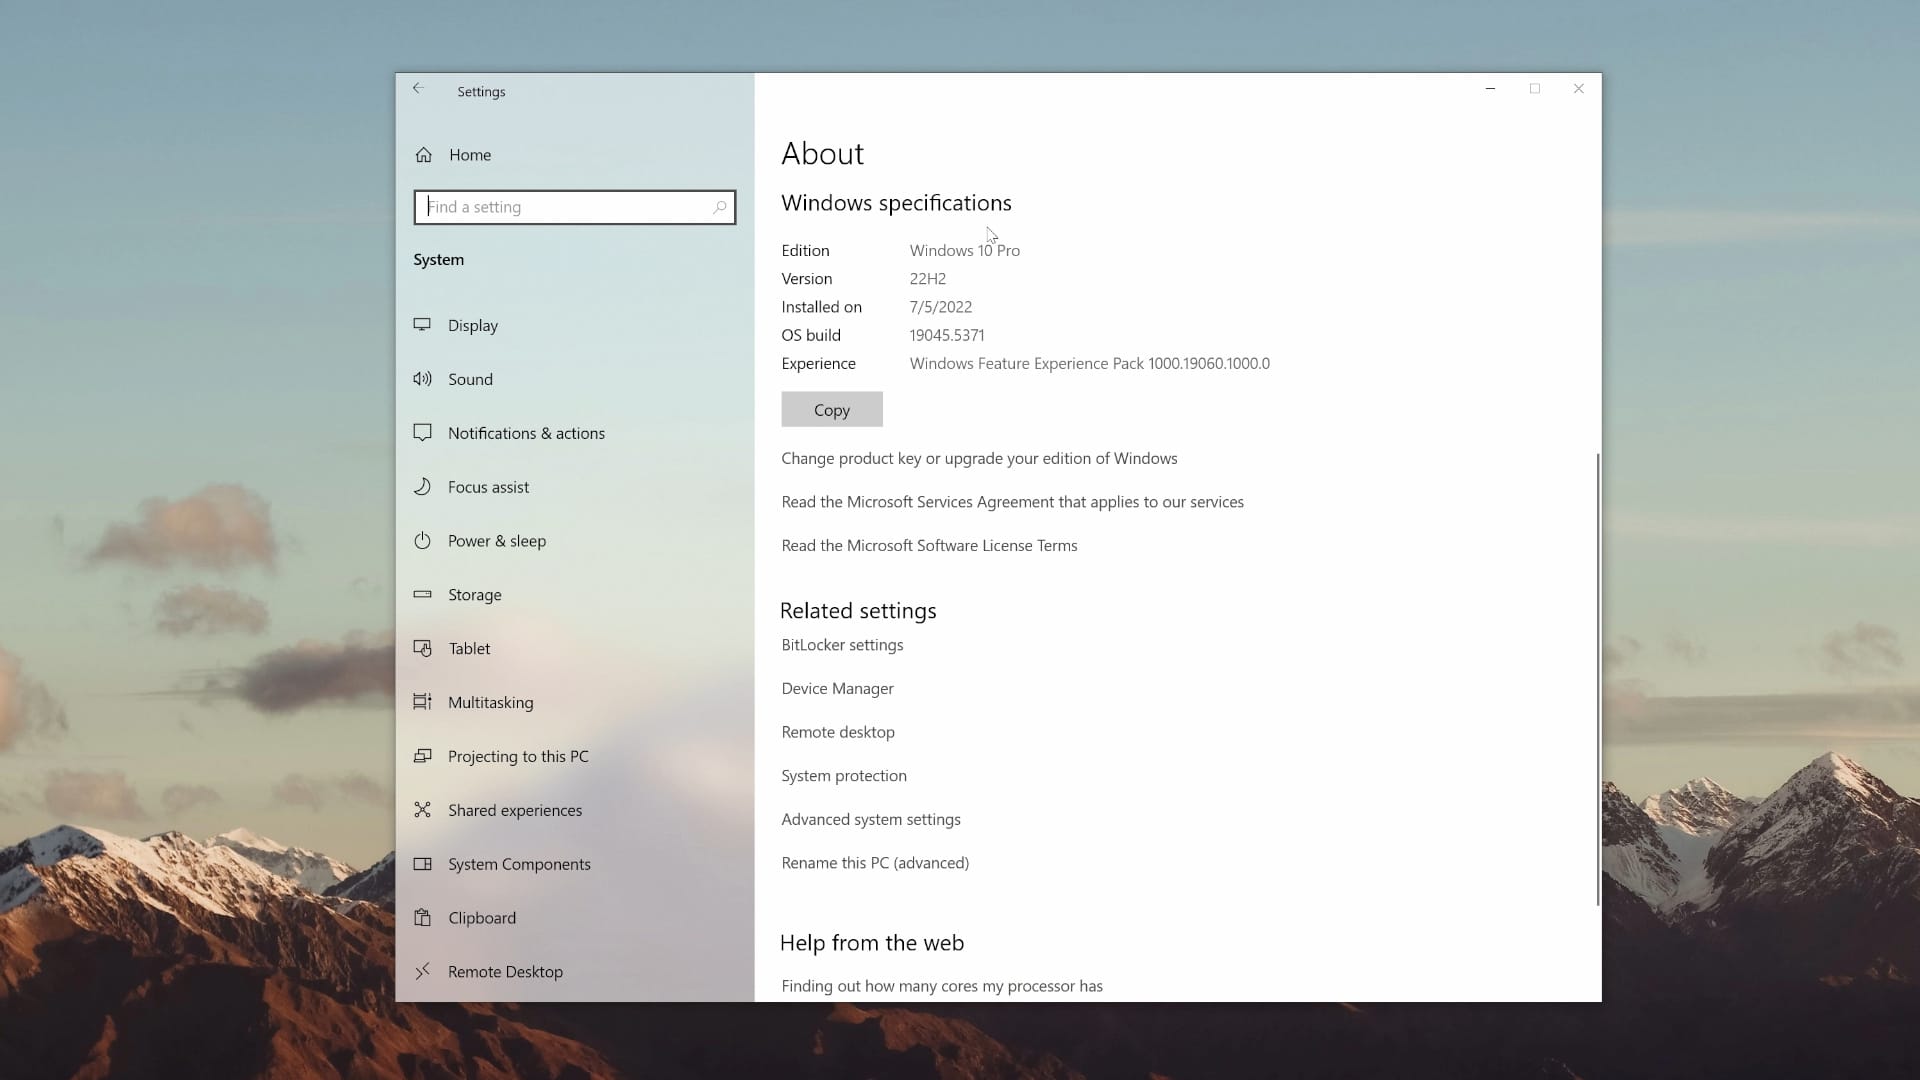This screenshot has height=1080, width=1920.
Task: Click the Home house icon
Action: click(x=424, y=155)
